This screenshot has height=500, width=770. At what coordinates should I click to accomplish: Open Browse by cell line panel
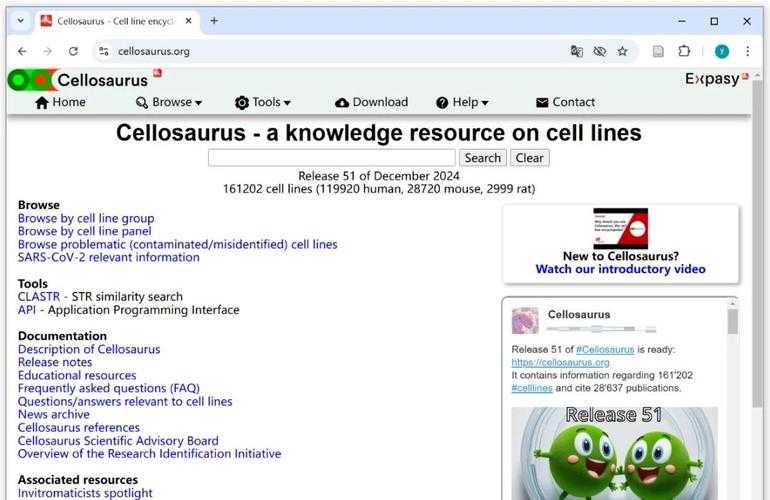(84, 231)
